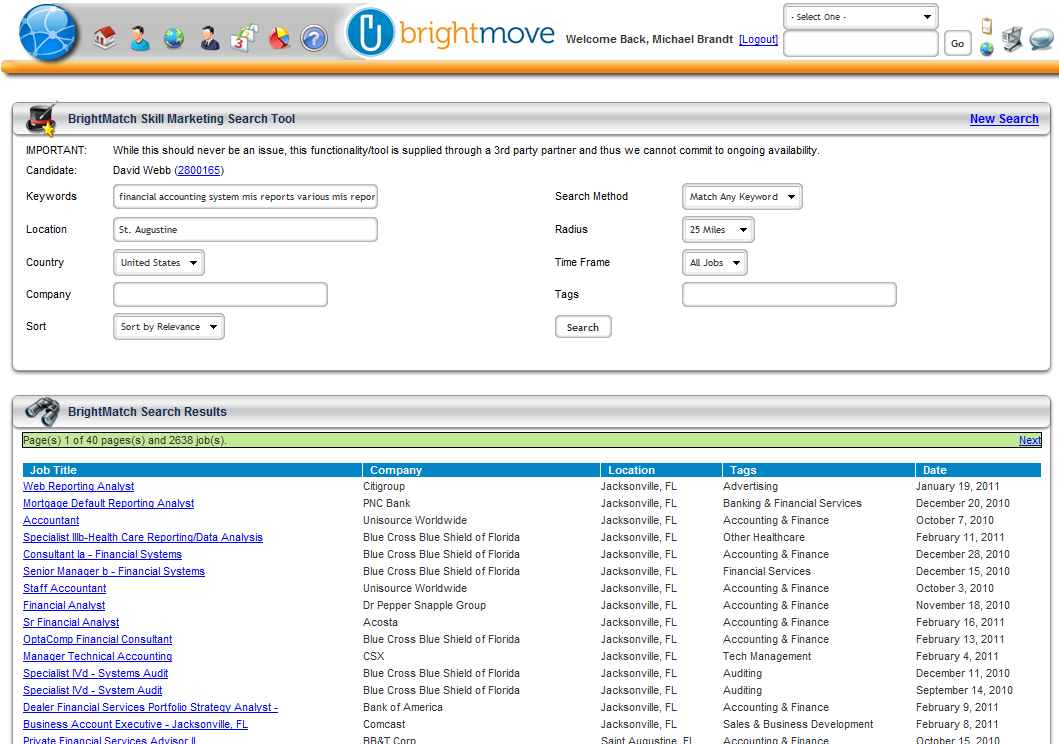Click the Bank of America company cell
The image size is (1059, 744).
pos(403,707)
